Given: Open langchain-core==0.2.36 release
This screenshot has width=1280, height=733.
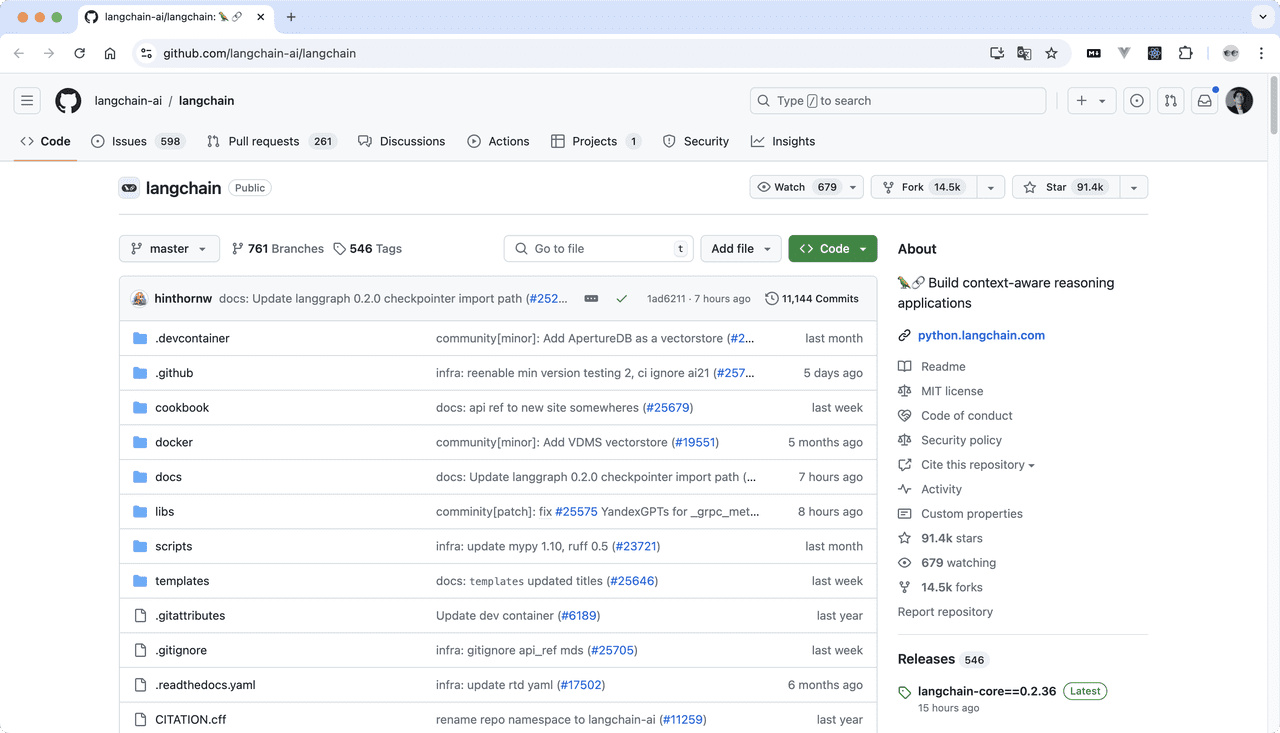Looking at the screenshot, I should pos(987,691).
